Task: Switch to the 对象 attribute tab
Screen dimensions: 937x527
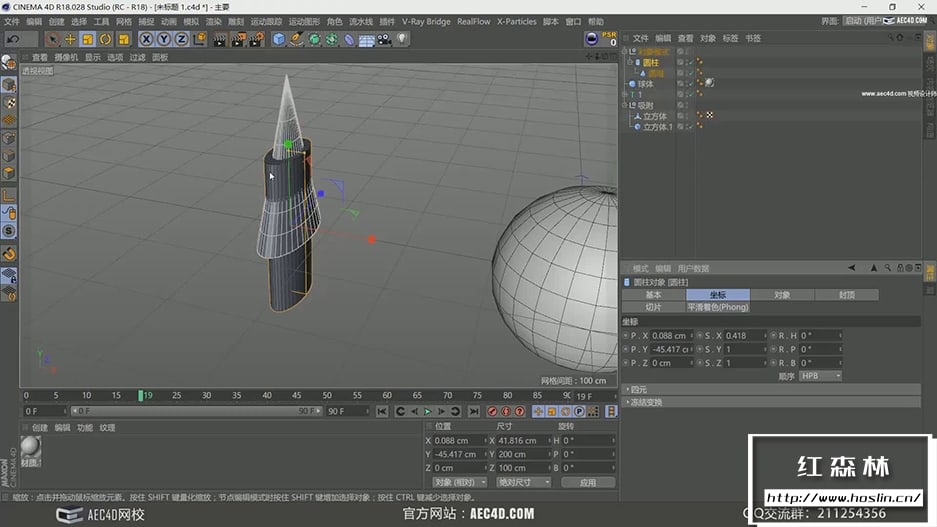Action: point(782,295)
